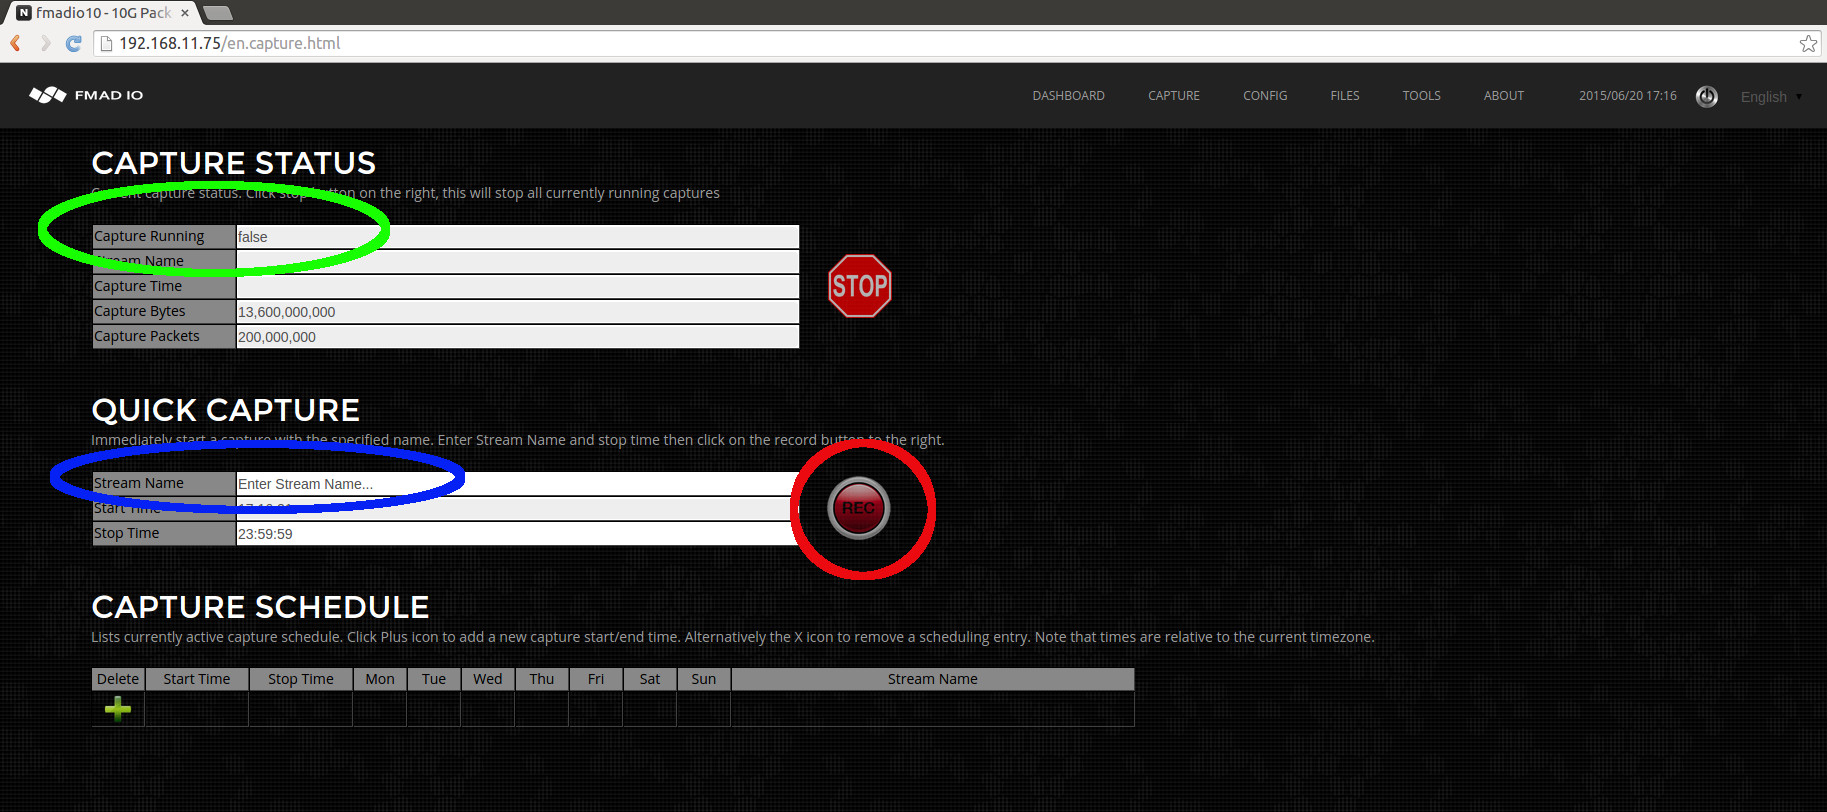Close the fmadio10 browser tab
This screenshot has height=812, width=1827.
(x=185, y=13)
